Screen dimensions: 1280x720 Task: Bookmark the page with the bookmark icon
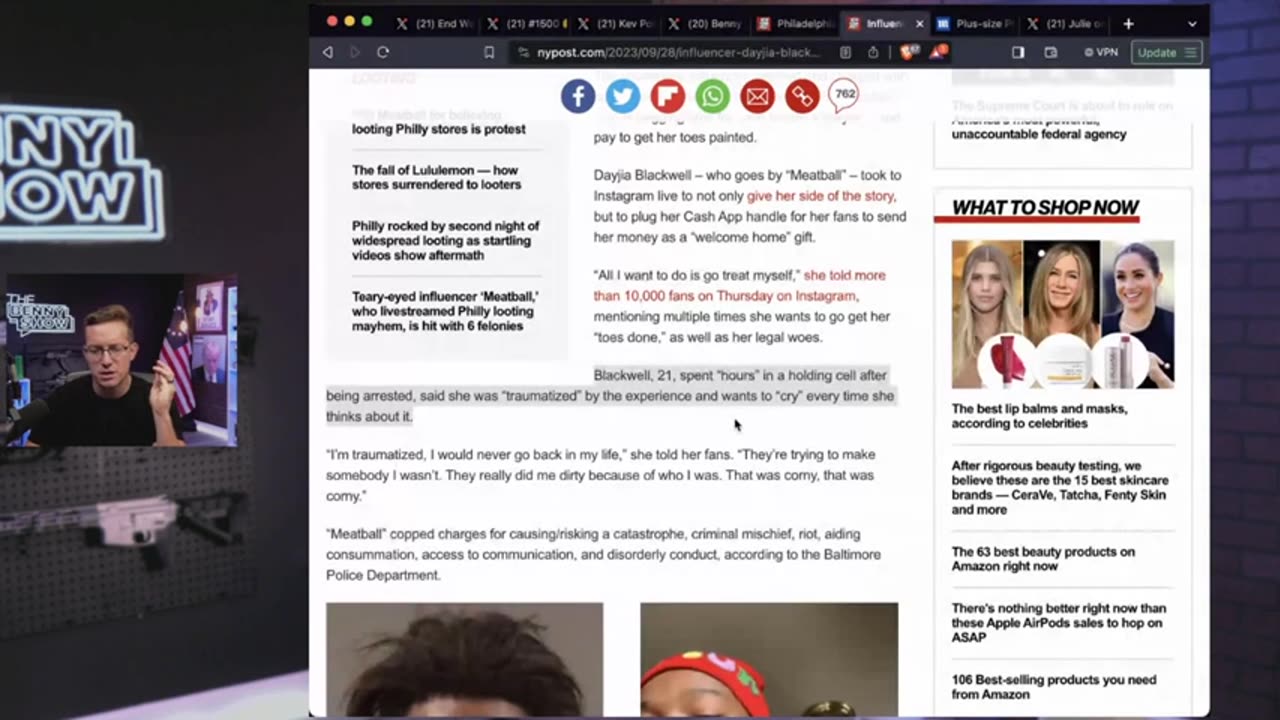[489, 52]
